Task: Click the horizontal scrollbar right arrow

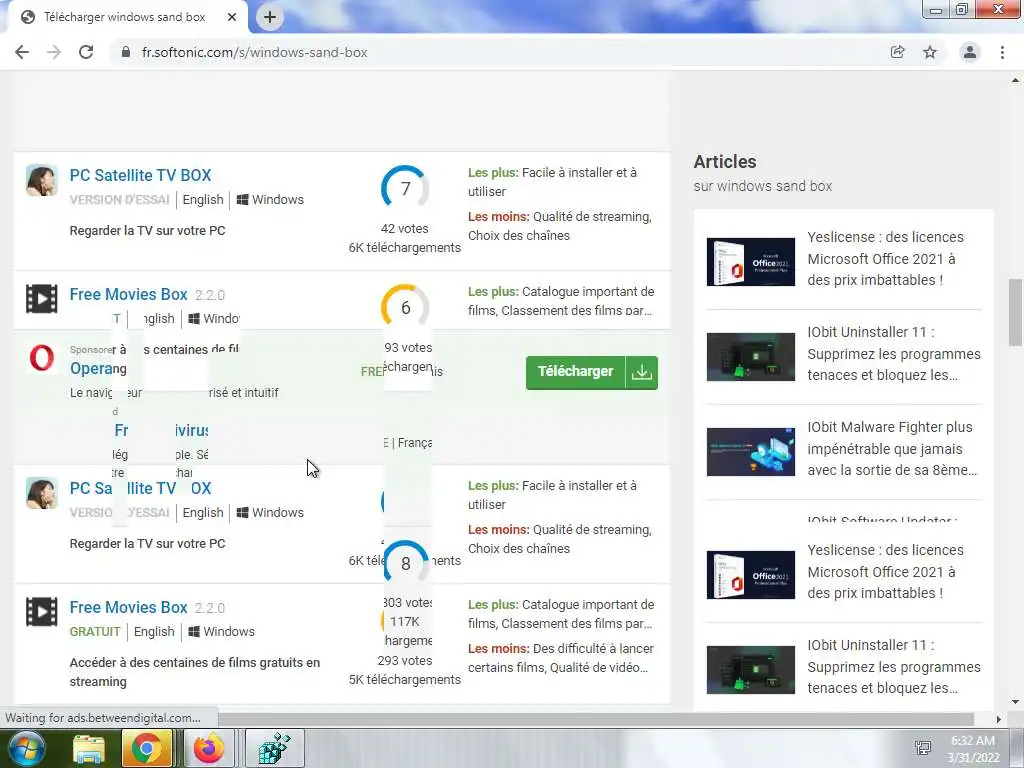Action: pos(999,719)
